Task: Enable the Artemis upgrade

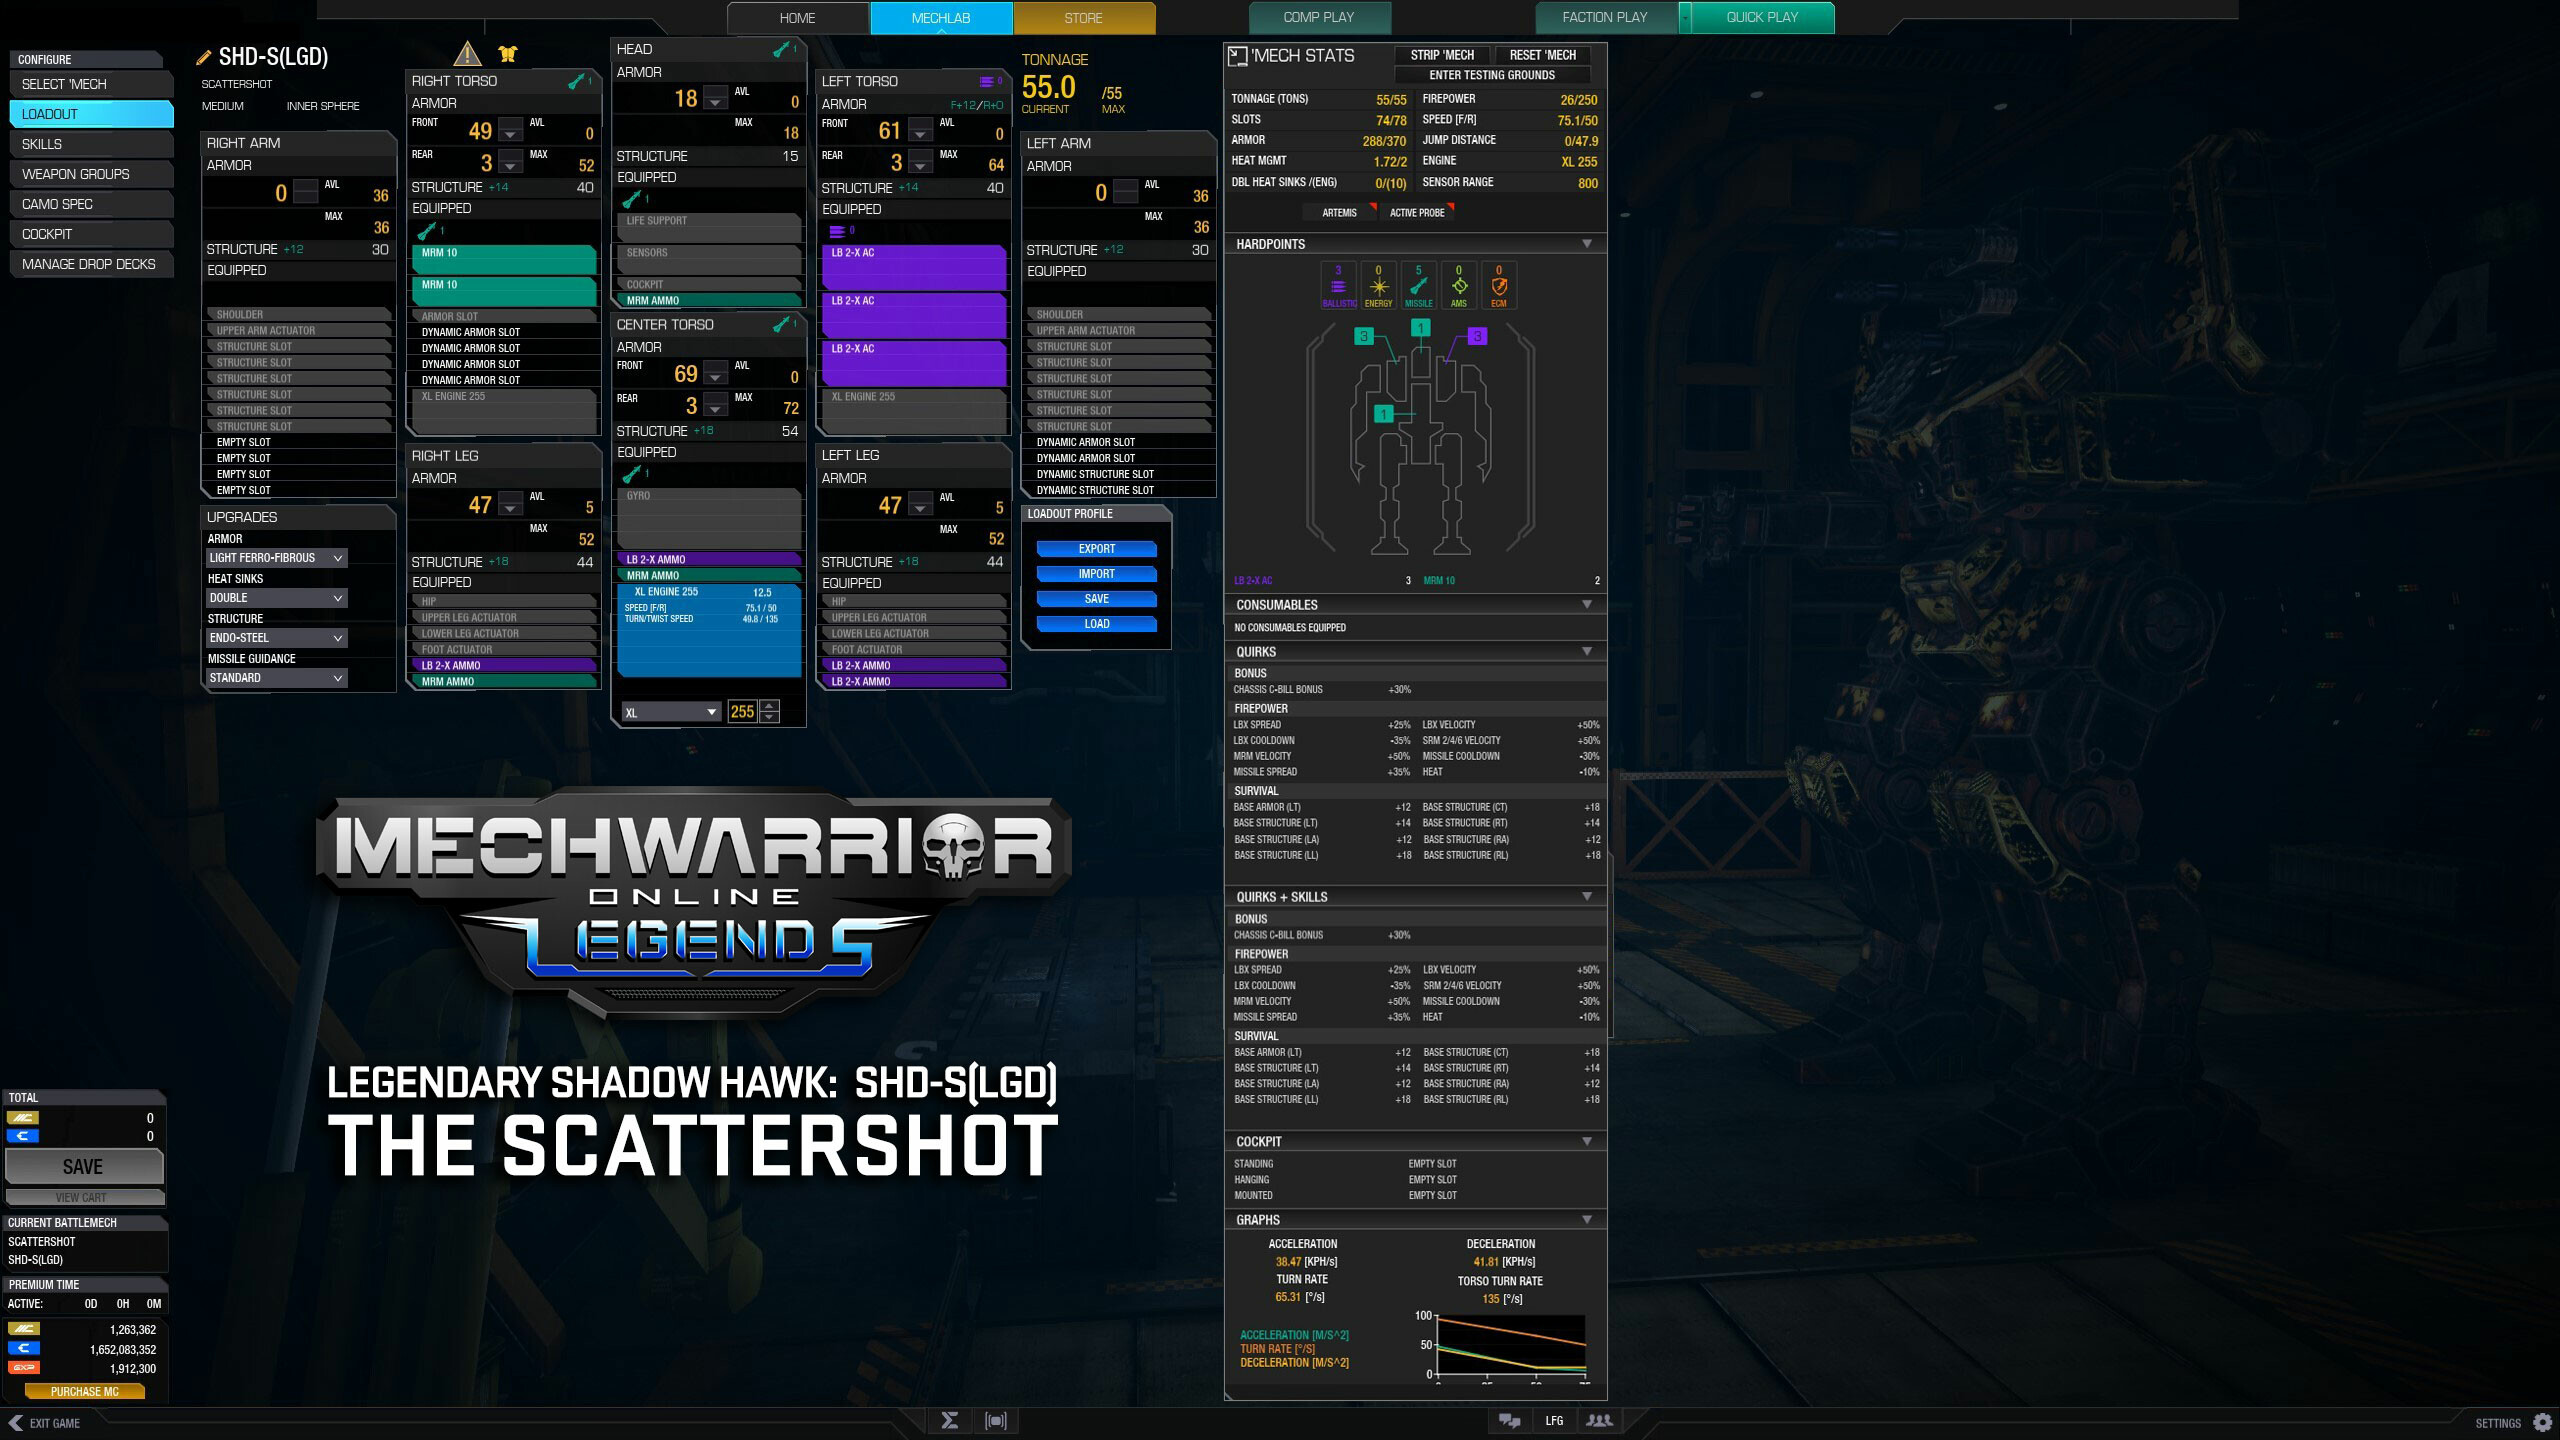Action: coord(1341,212)
